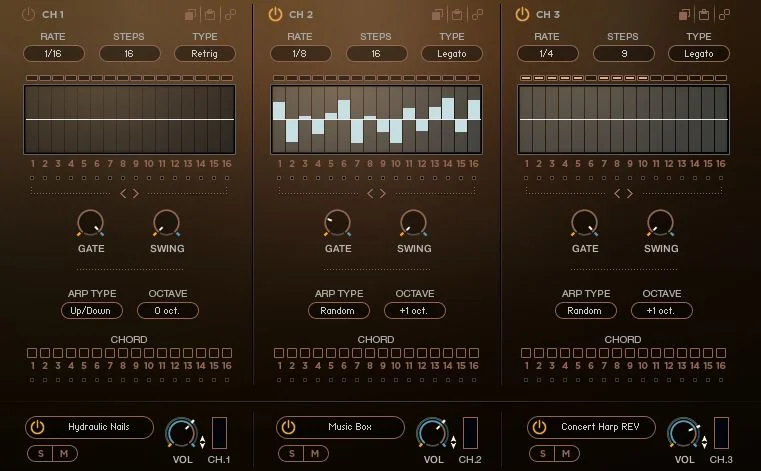The height and width of the screenshot is (471, 761).
Task: Select the Music Box instrument name
Action: pyautogui.click(x=349, y=427)
